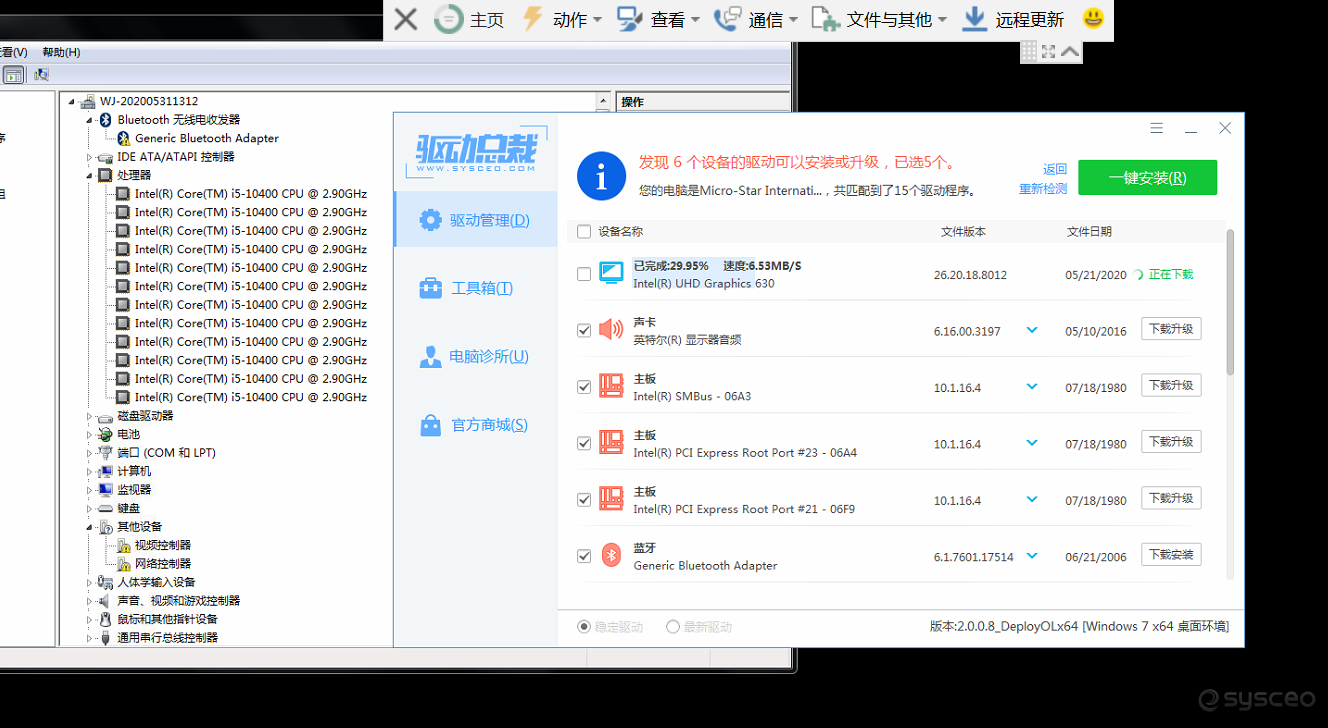Check the select-all checkbox beside 设备名称
The image size is (1328, 728).
[x=584, y=232]
